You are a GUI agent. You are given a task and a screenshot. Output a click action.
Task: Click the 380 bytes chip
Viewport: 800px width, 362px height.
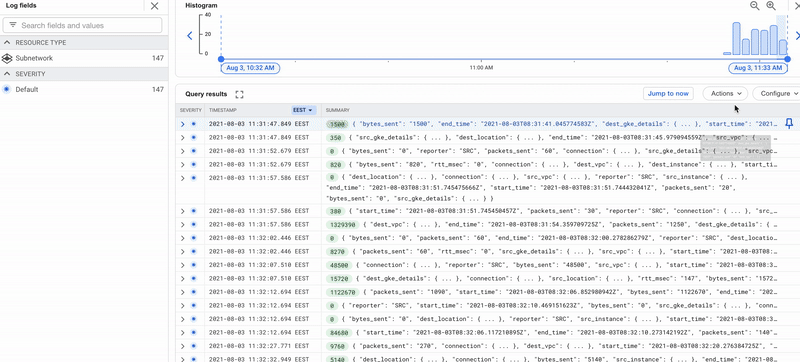(336, 211)
